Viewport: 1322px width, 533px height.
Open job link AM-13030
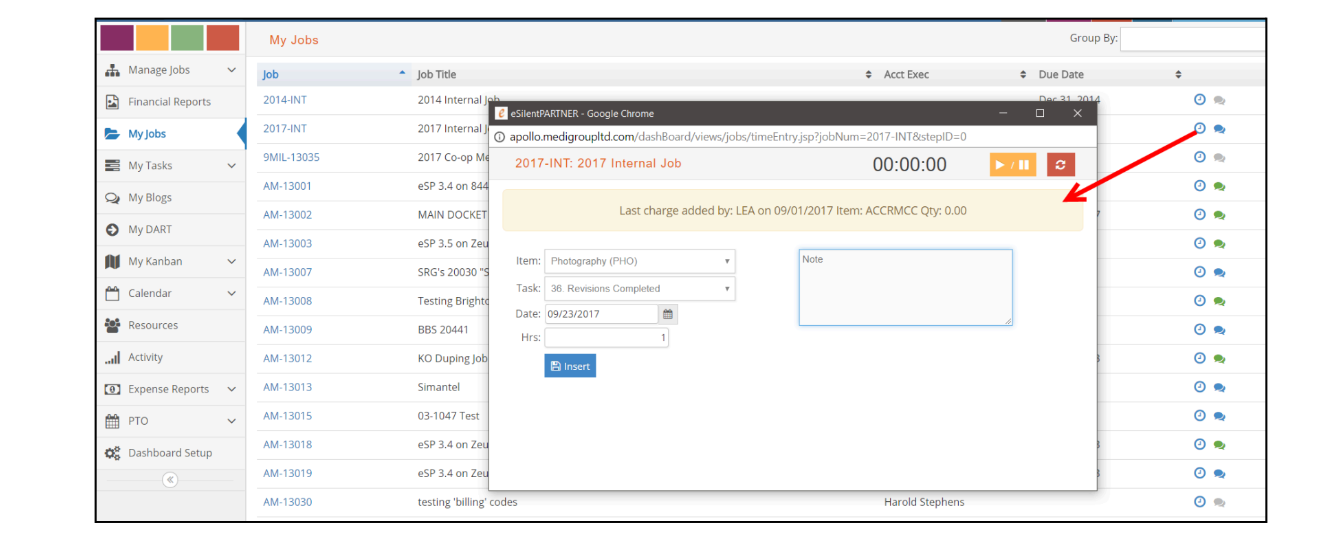click(287, 502)
